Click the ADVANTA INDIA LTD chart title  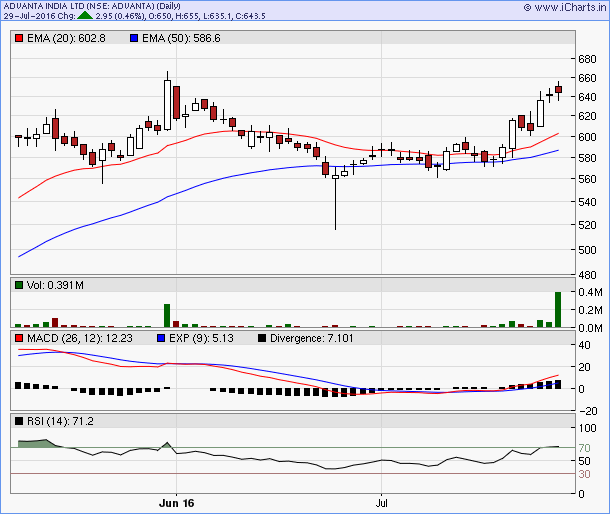[92, 6]
